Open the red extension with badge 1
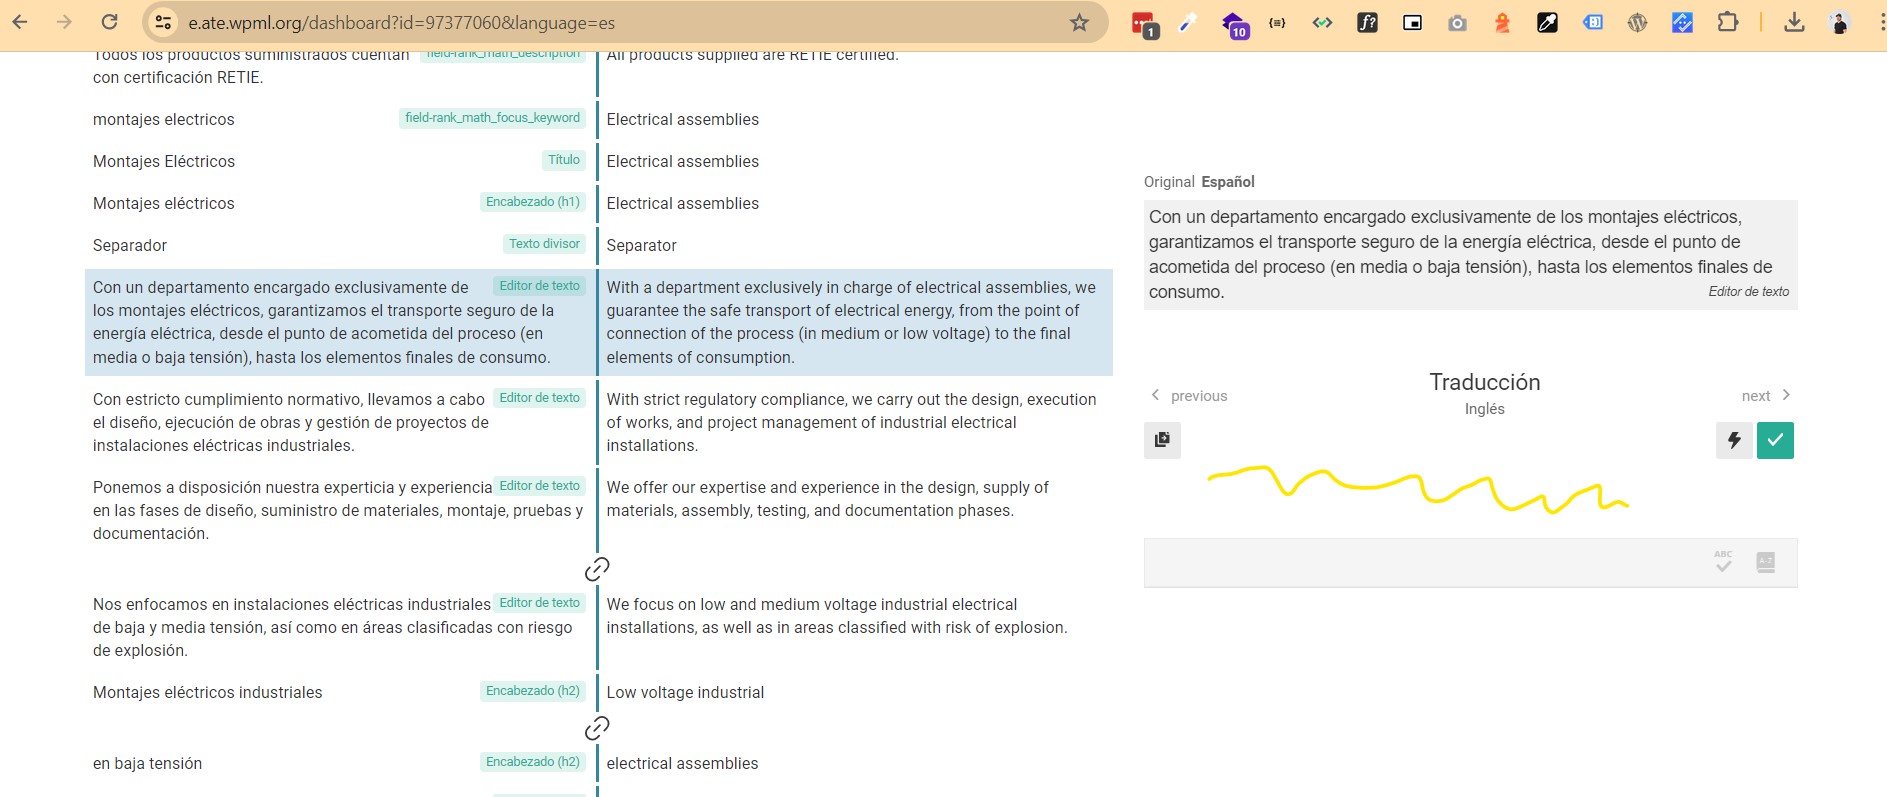 [x=1144, y=24]
